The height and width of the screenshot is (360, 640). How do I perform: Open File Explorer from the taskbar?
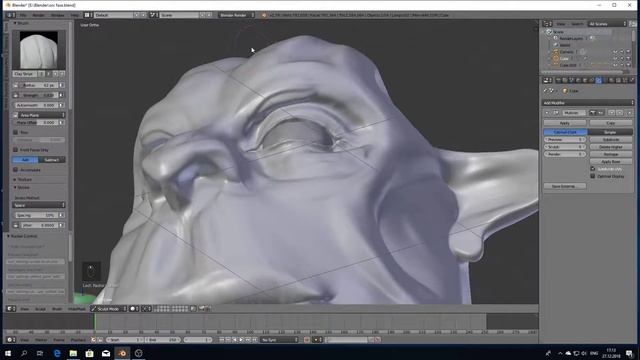(x=73, y=353)
